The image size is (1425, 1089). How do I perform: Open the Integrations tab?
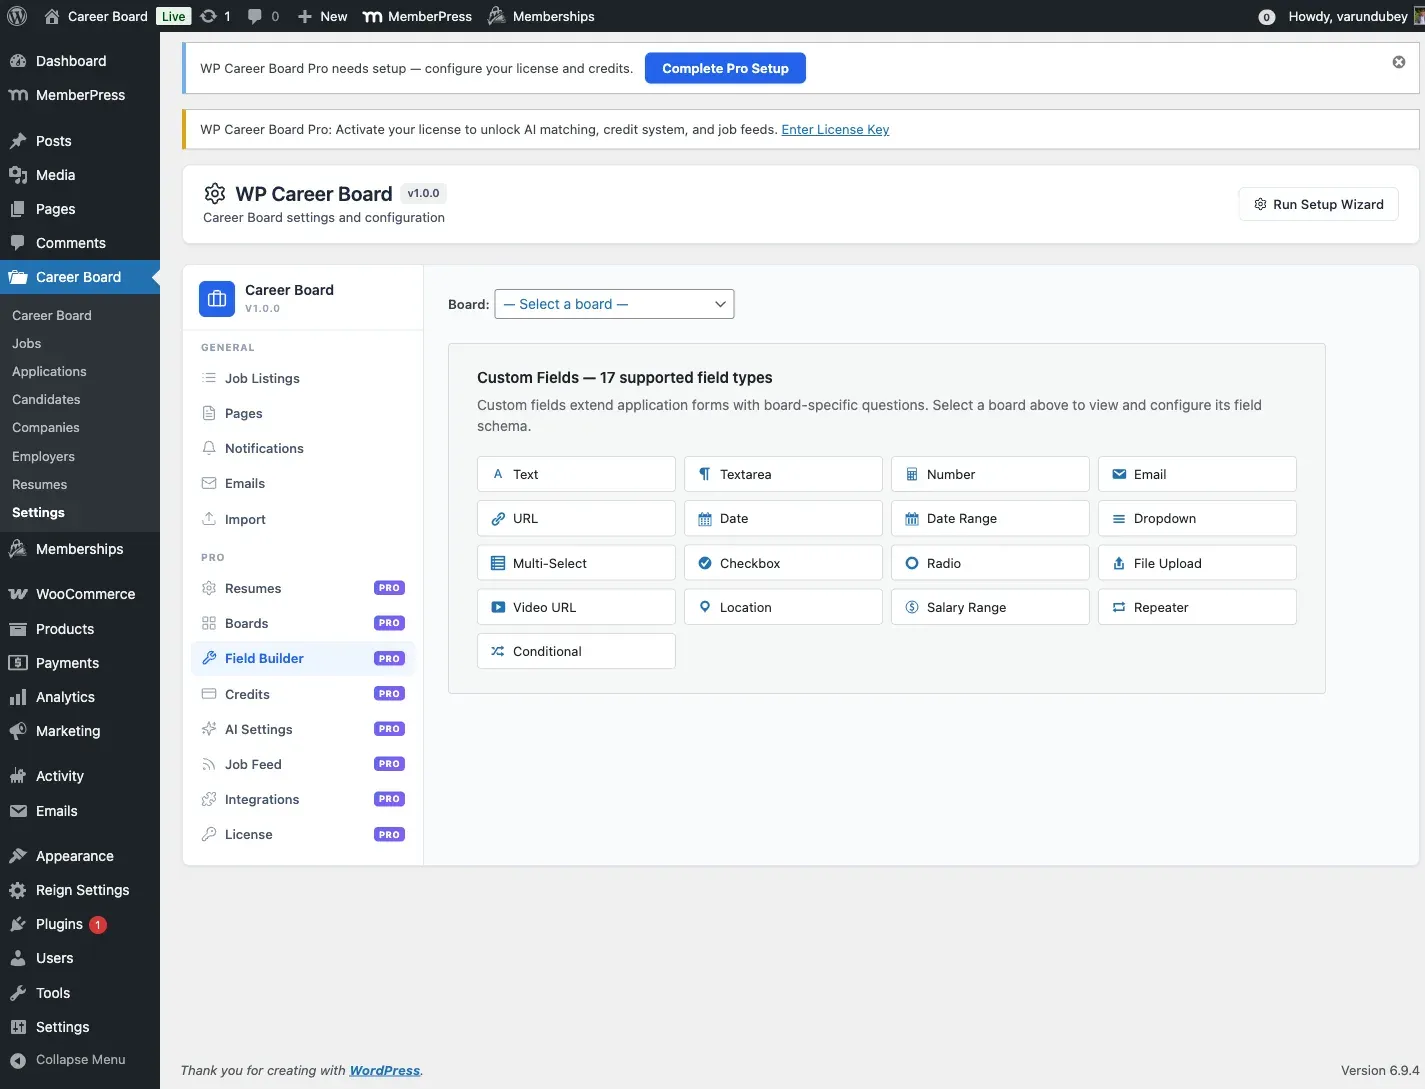303,799
